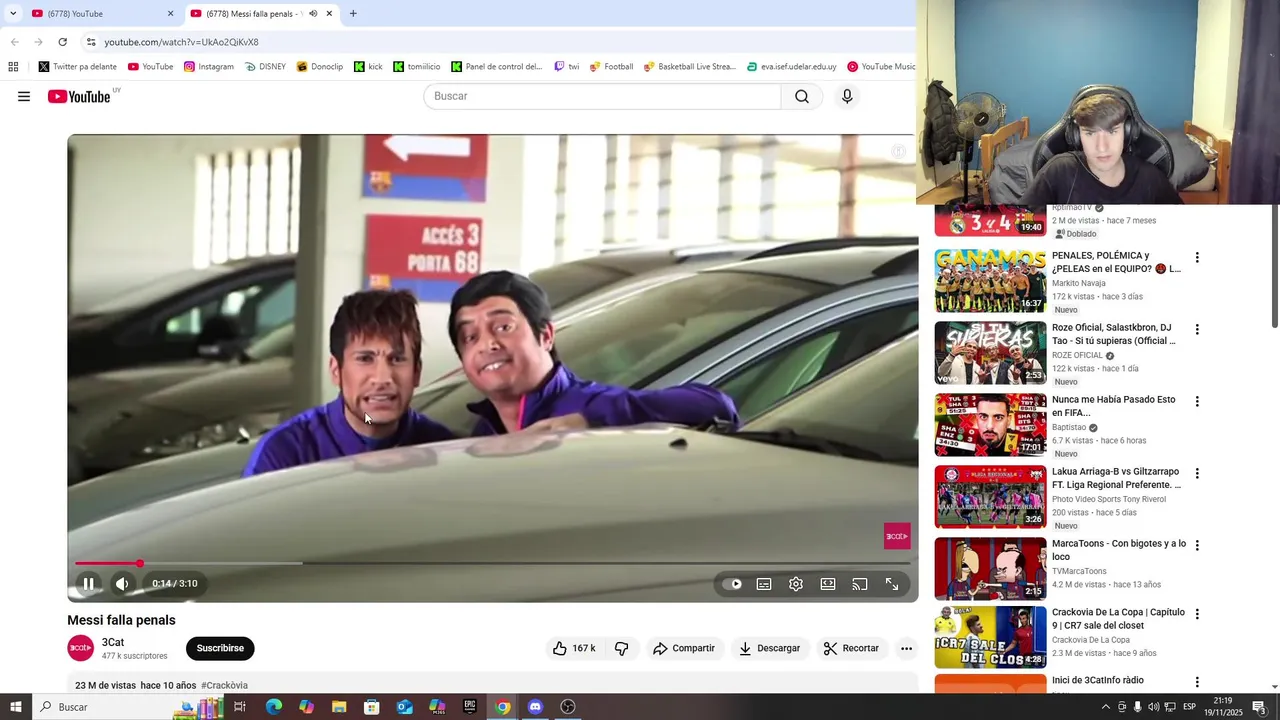This screenshot has height=720, width=1280.
Task: Open the site information icon in address bar
Action: point(90,42)
